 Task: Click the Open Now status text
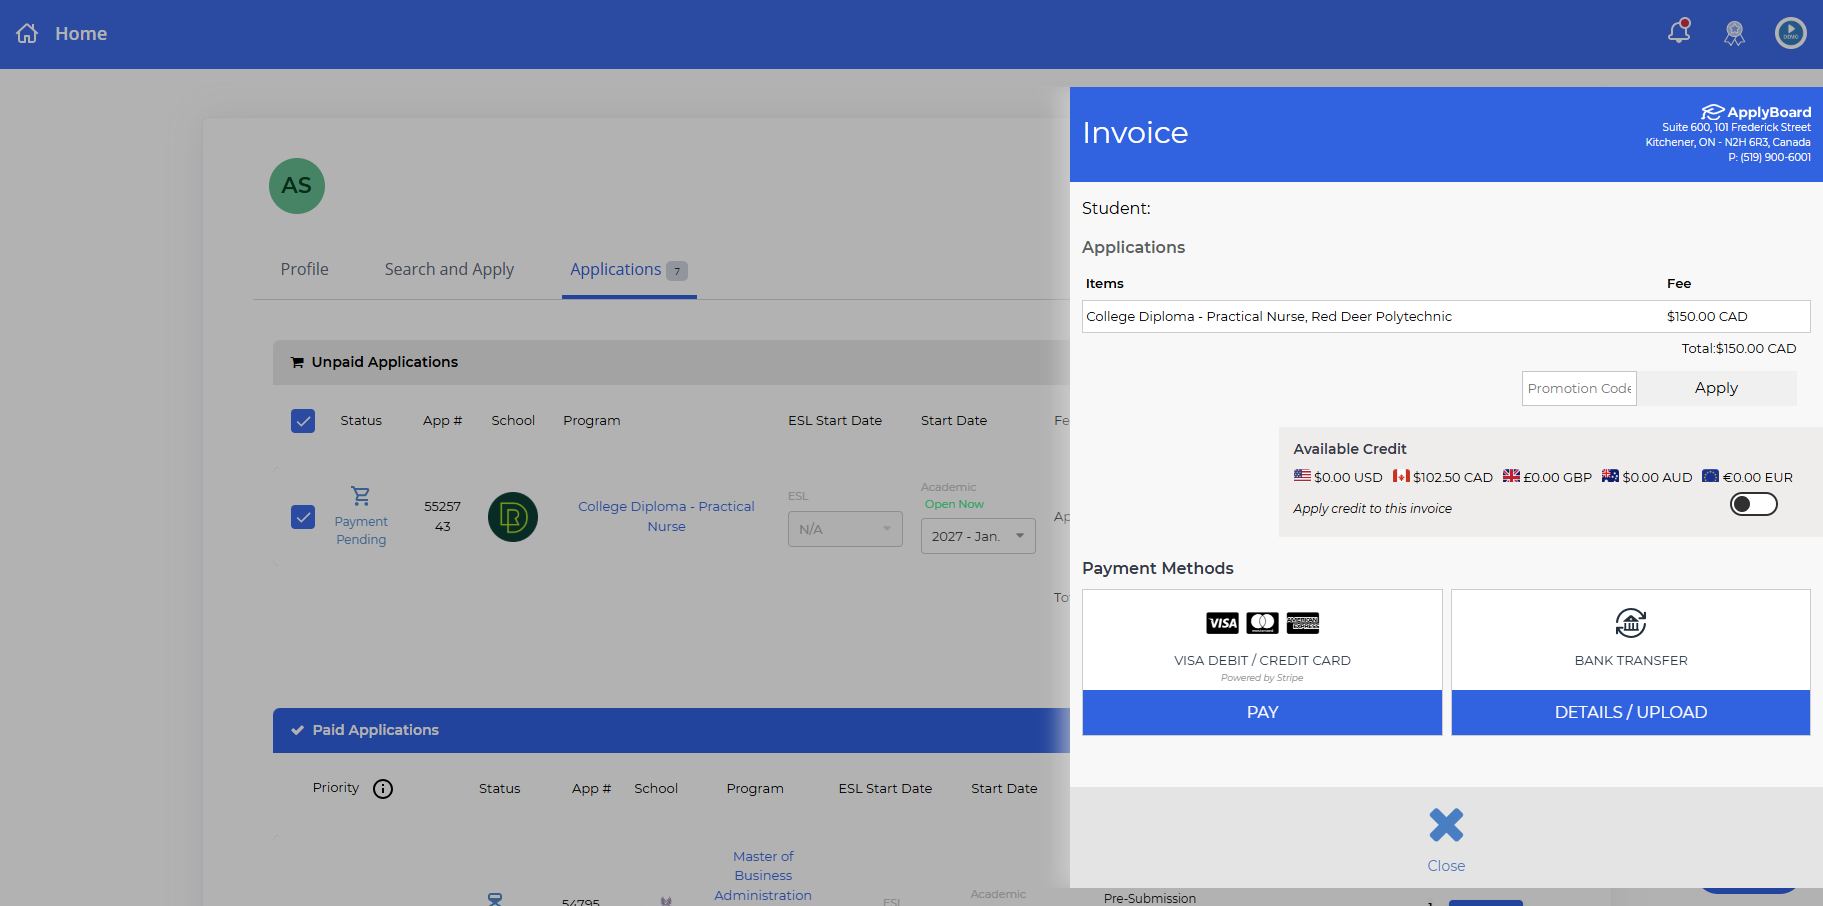pos(954,504)
